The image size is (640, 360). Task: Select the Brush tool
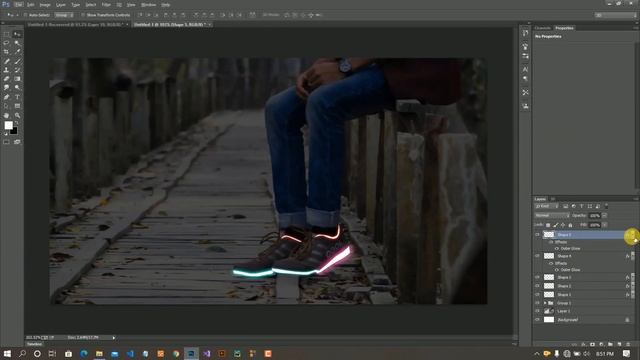17,61
